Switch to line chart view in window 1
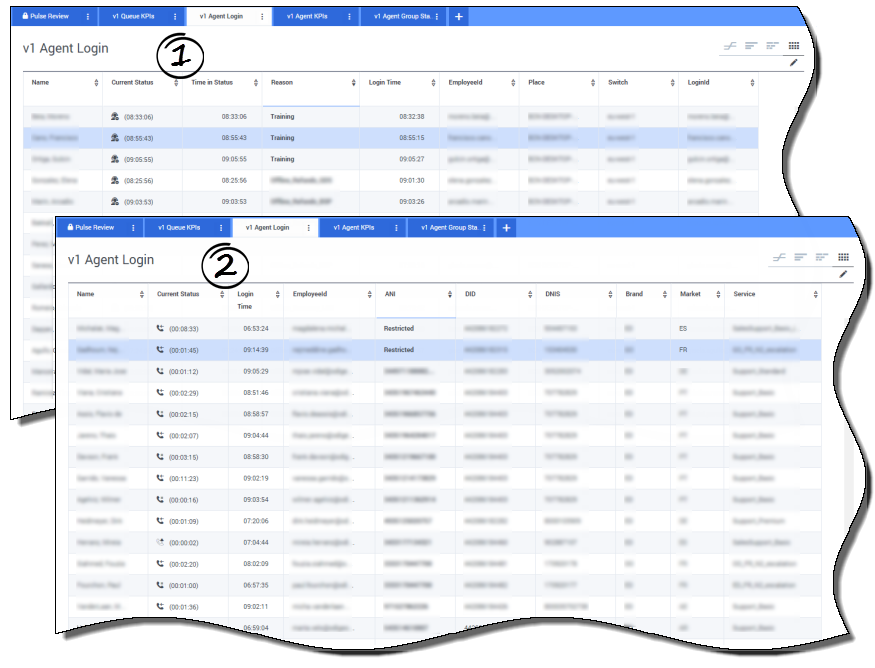This screenshot has width=875, height=668. coord(731,46)
